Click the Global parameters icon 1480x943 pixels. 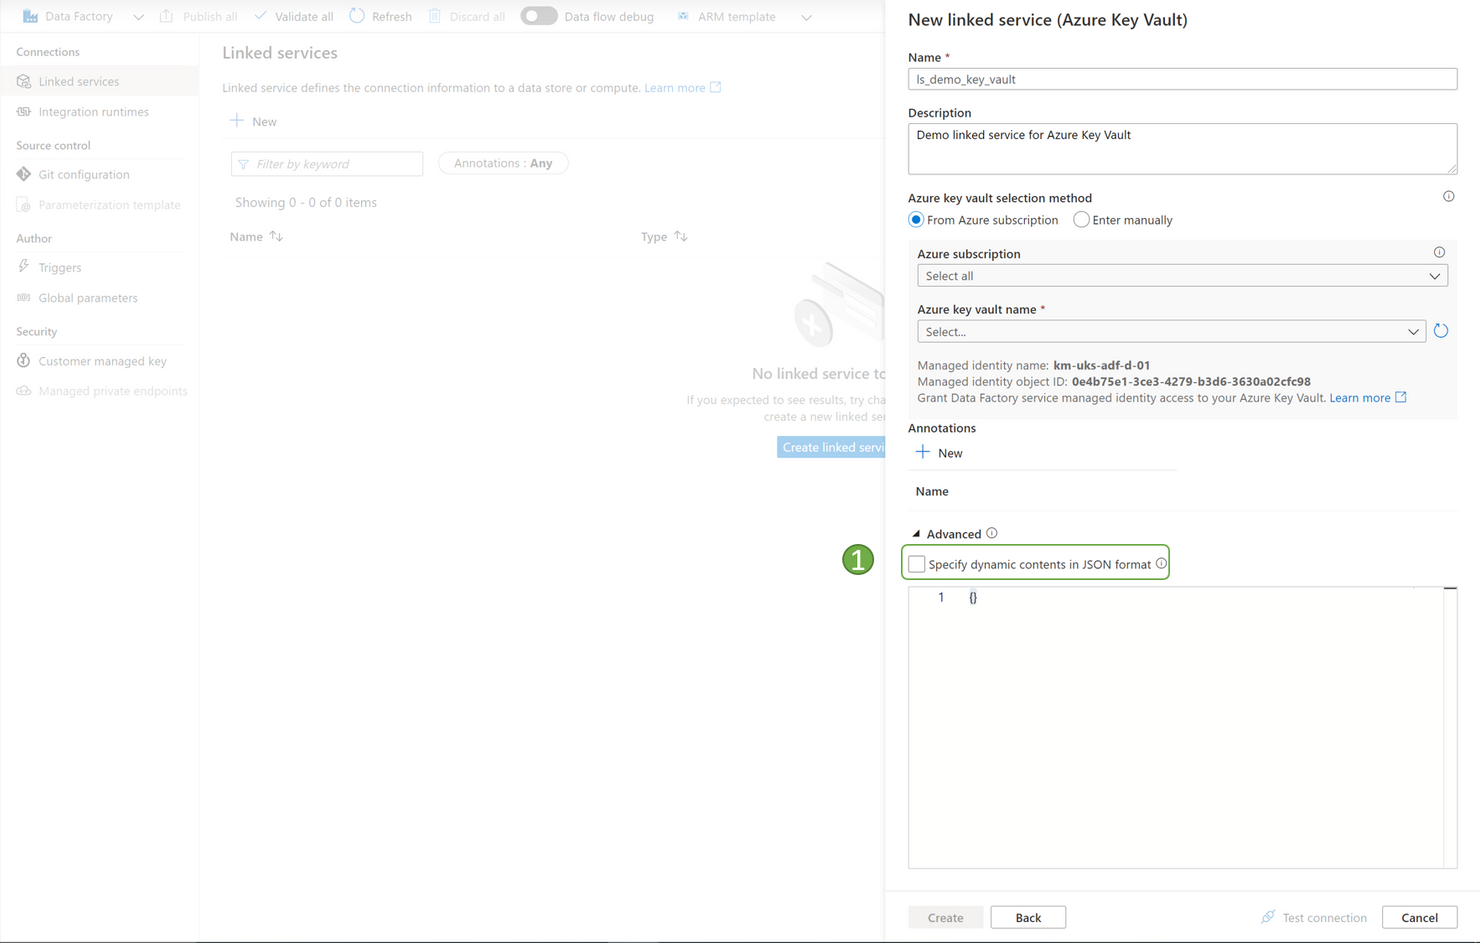pyautogui.click(x=24, y=298)
